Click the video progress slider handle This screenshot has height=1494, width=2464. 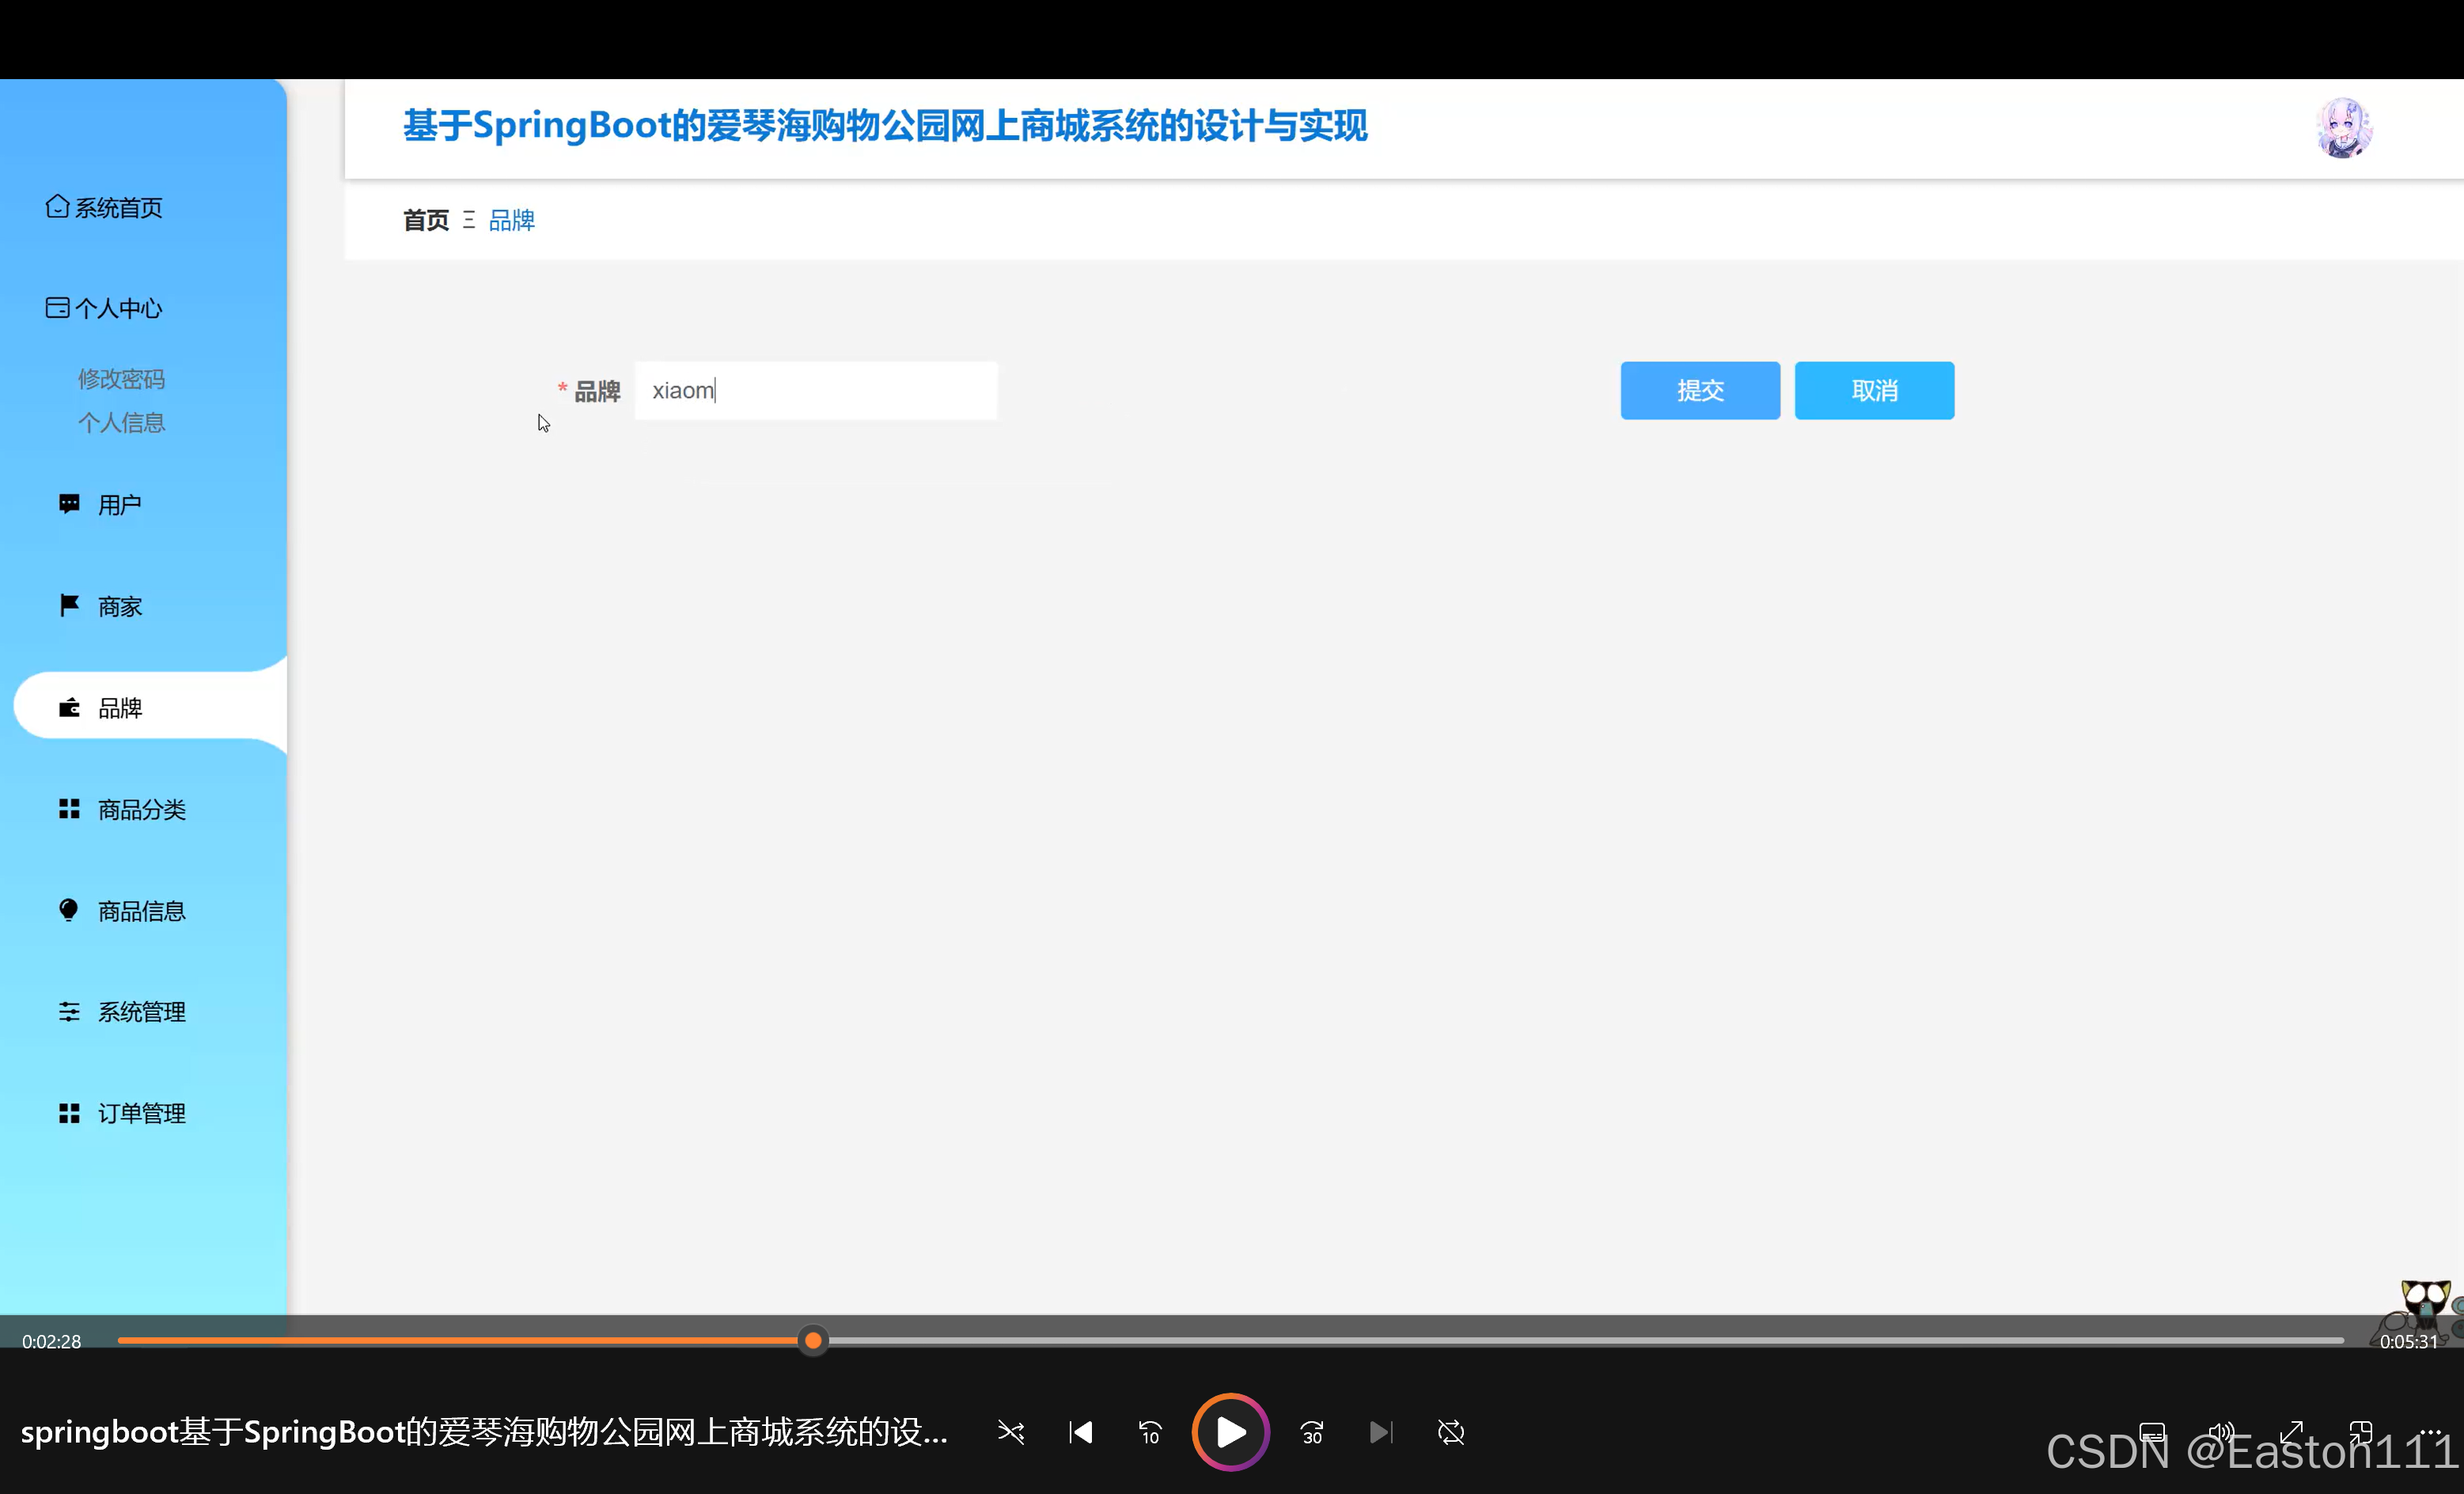[x=813, y=1340]
